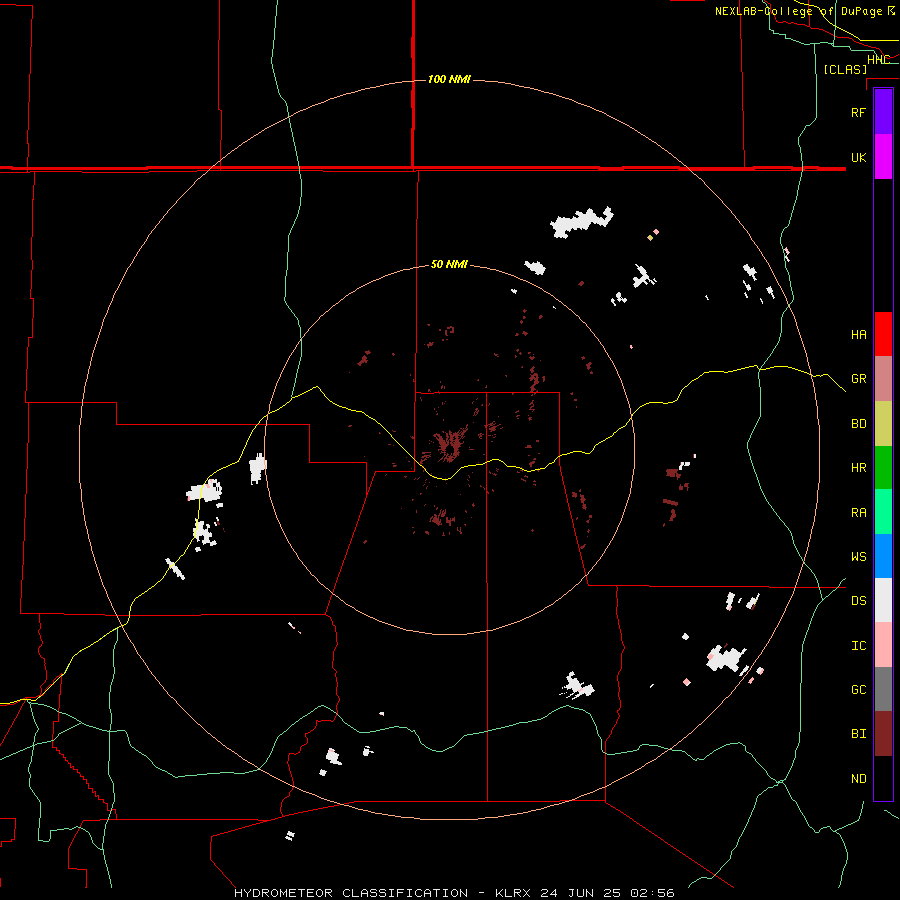Screen dimensions: 900x900
Task: Click the DS legend label
Action: (858, 601)
